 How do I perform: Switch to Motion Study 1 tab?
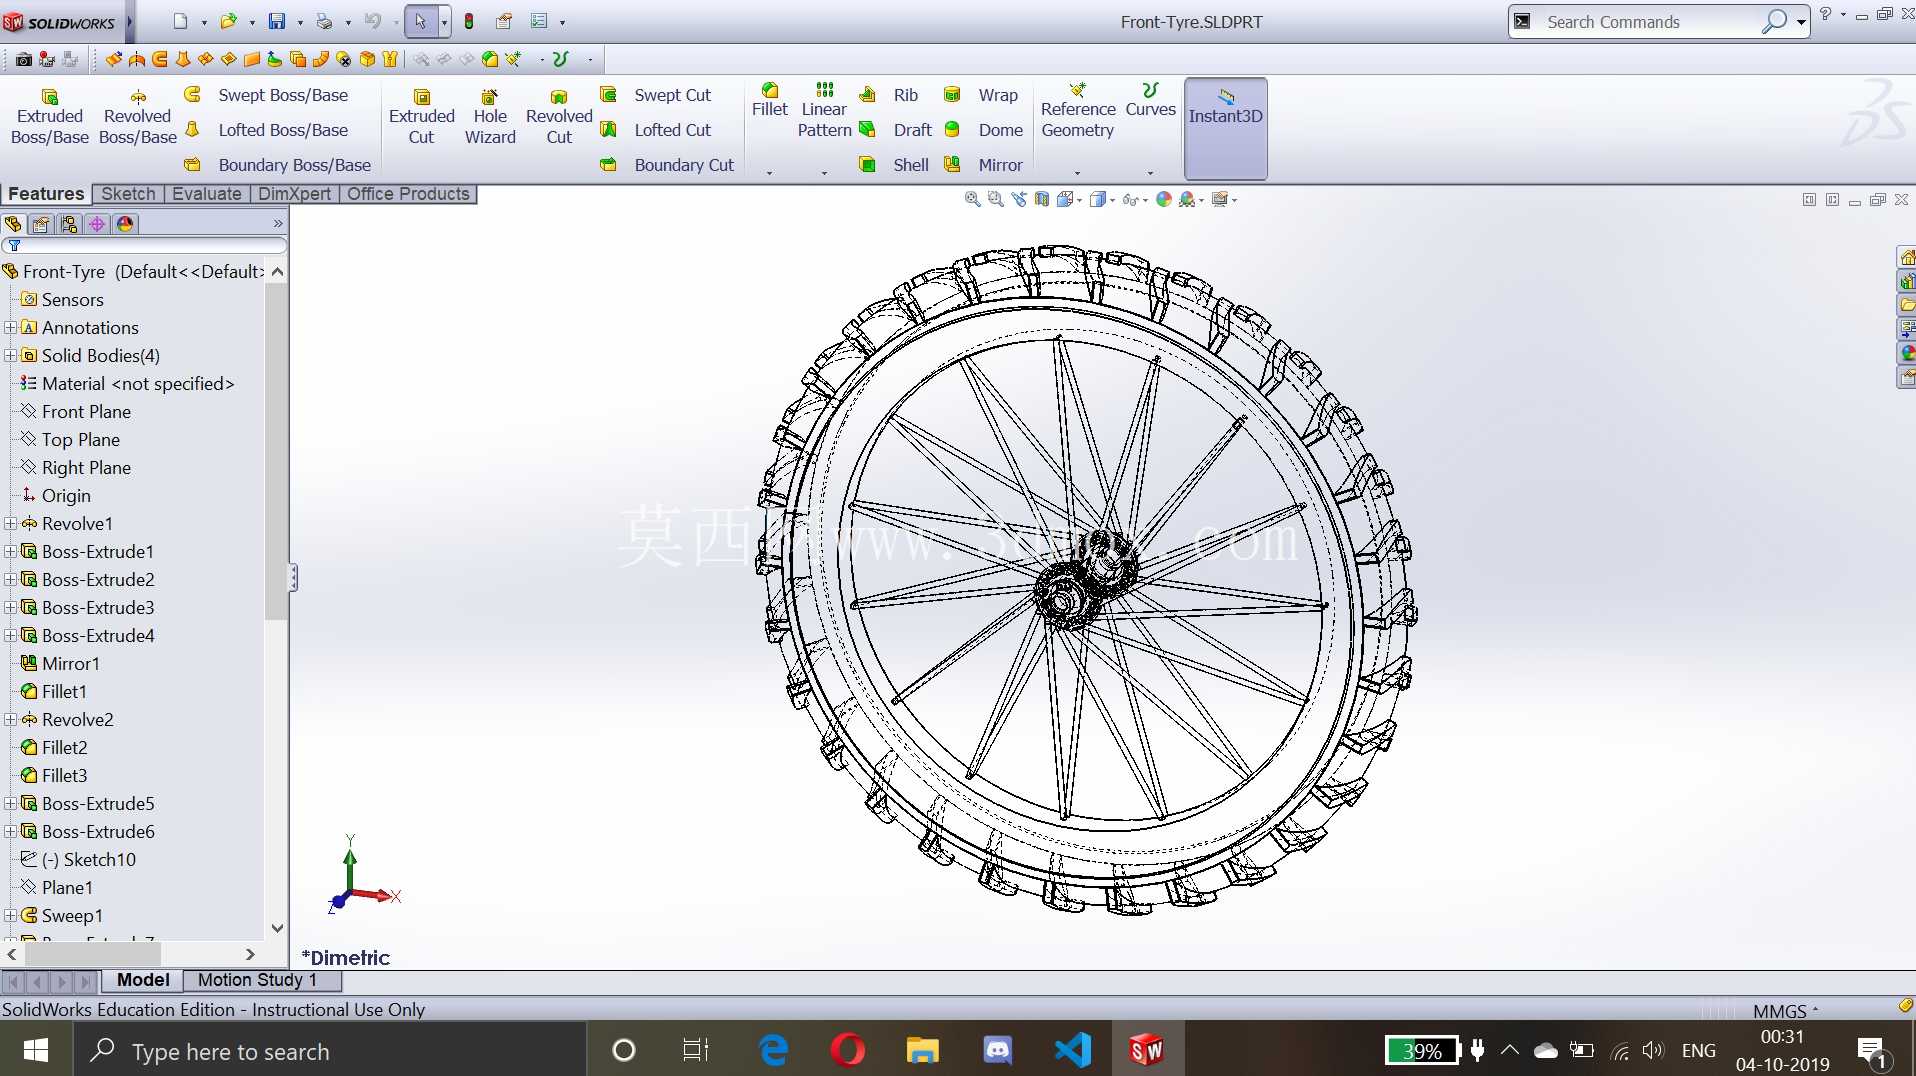(257, 980)
